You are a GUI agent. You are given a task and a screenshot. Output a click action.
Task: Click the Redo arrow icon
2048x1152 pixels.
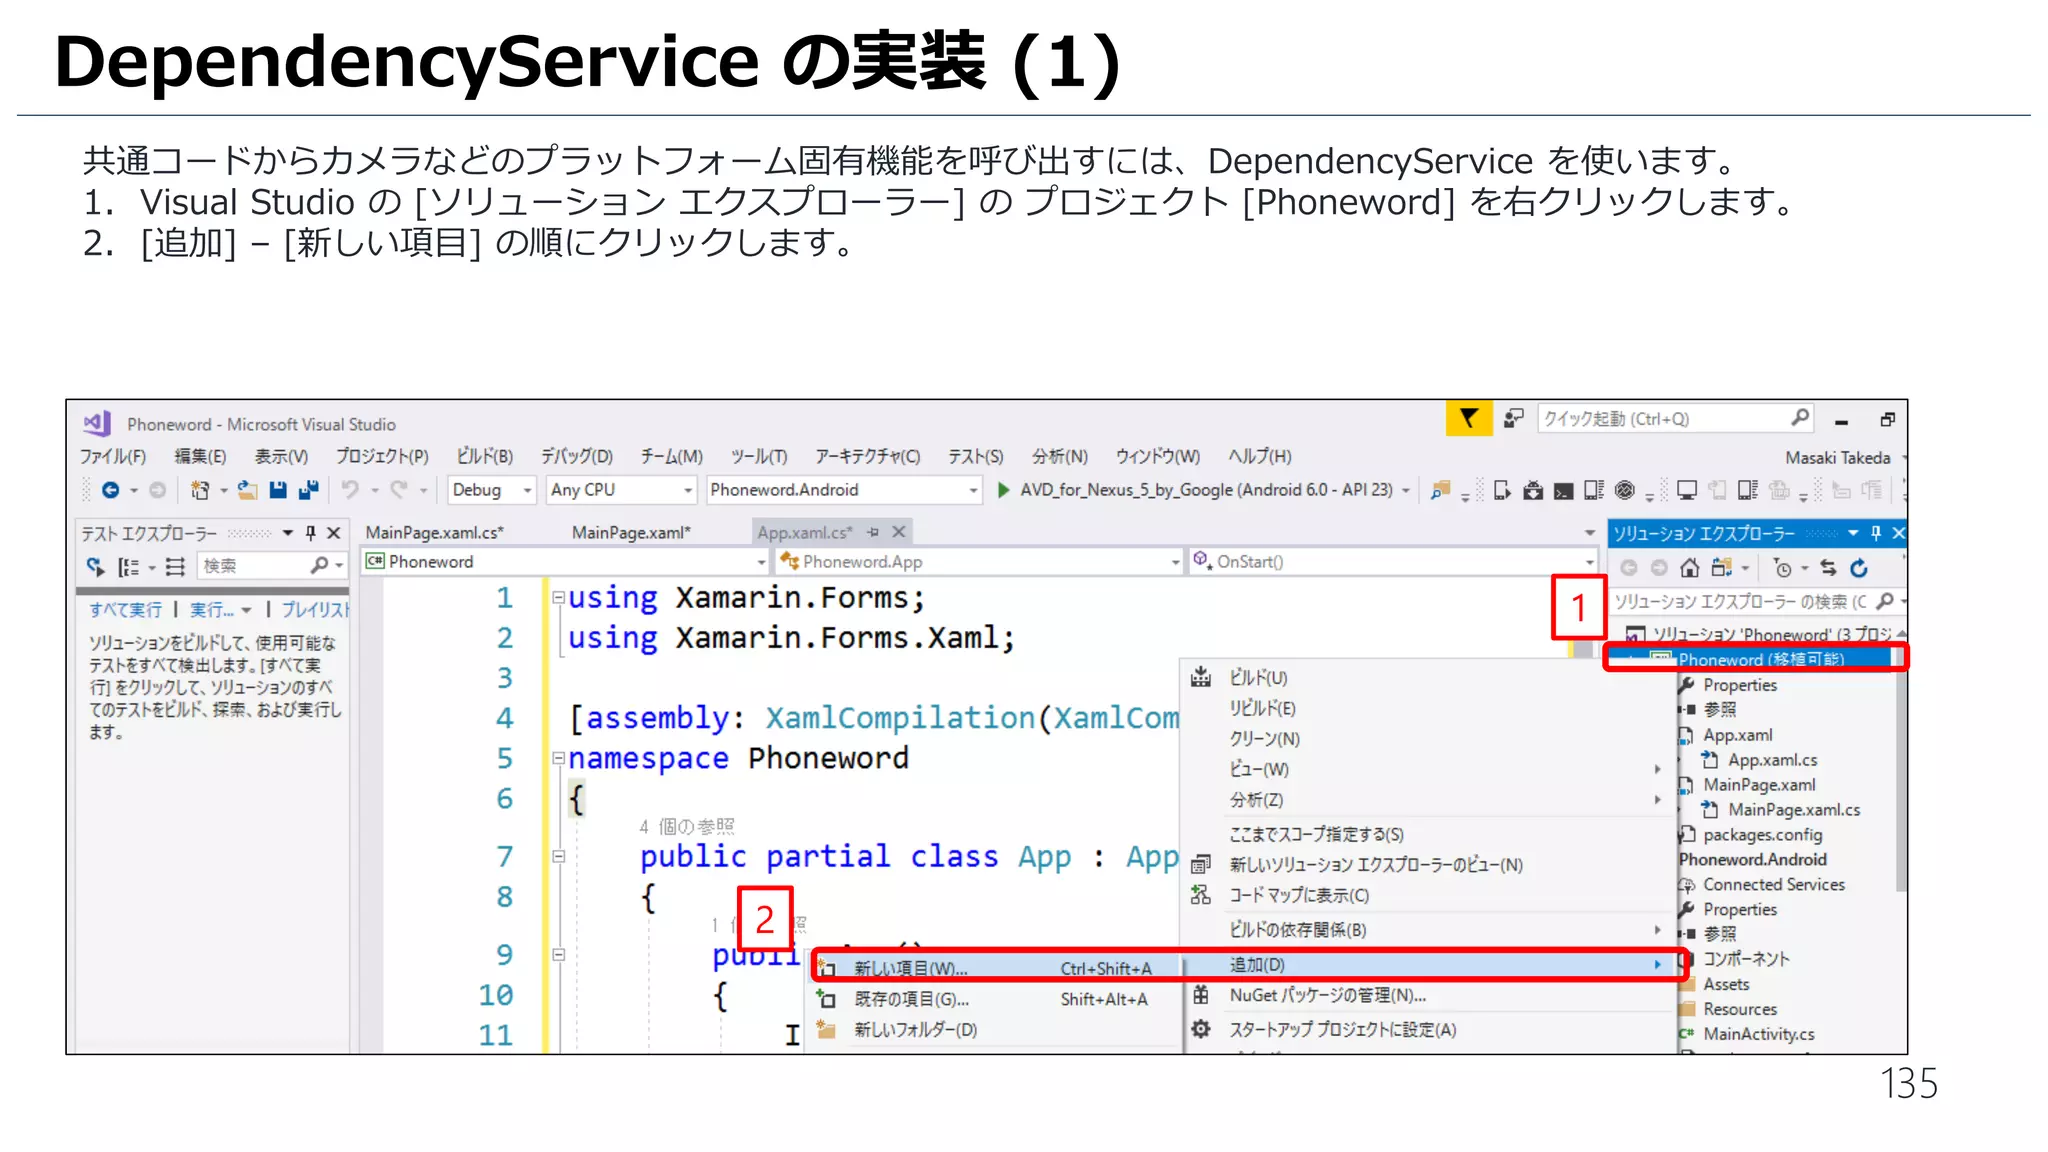[399, 490]
